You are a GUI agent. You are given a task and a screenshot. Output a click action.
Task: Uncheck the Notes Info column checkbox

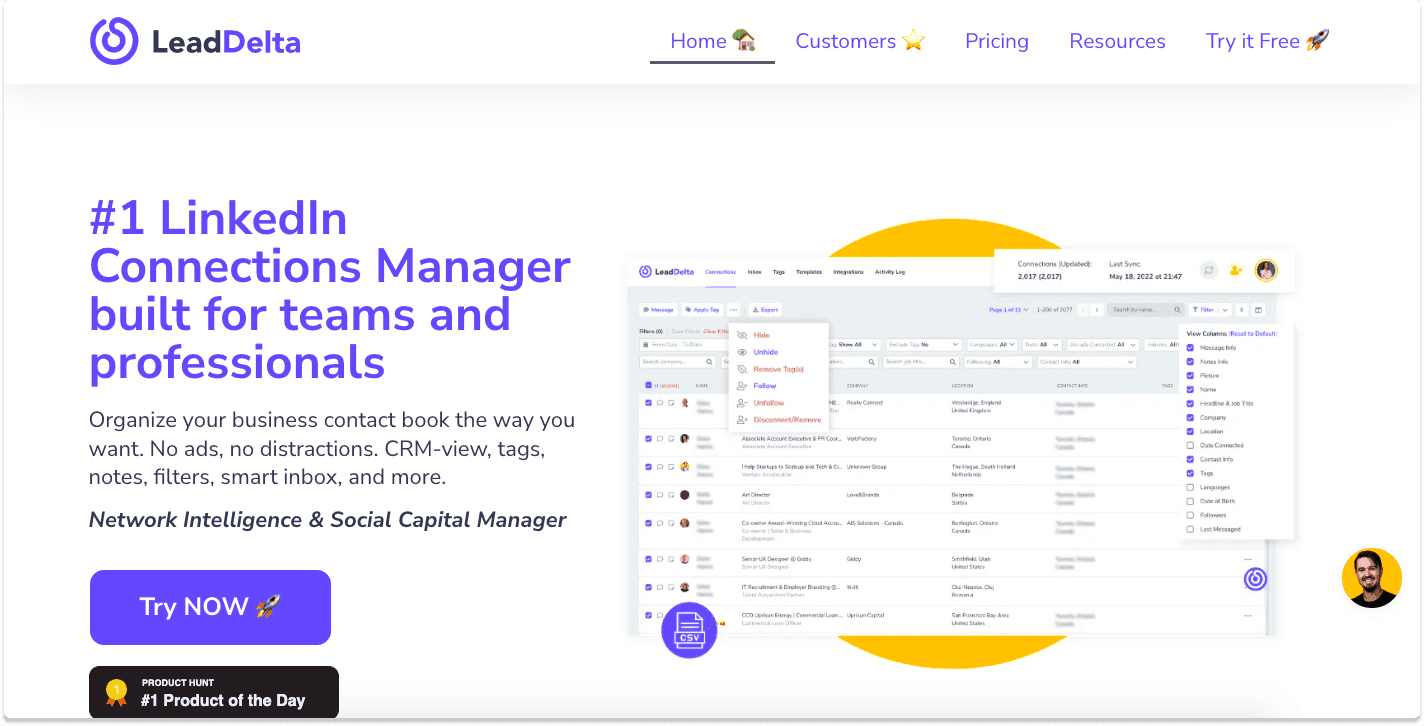(x=1190, y=361)
